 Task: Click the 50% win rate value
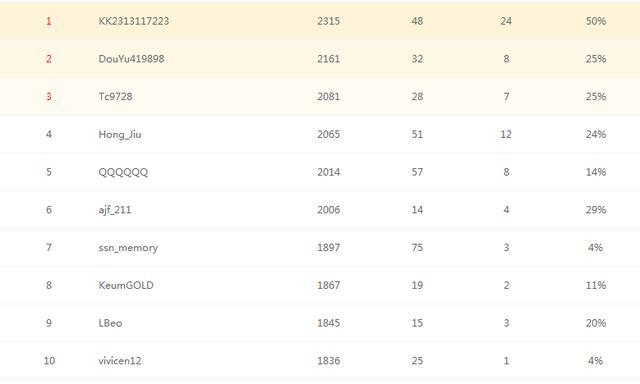point(596,21)
